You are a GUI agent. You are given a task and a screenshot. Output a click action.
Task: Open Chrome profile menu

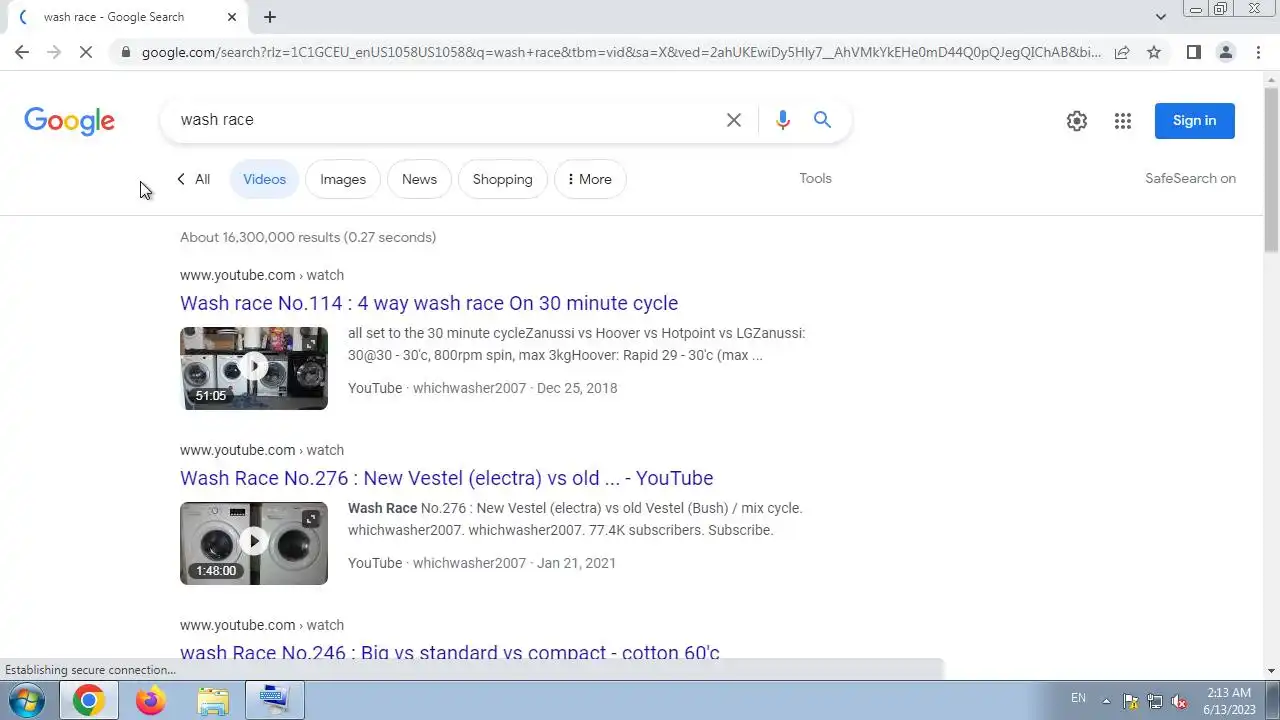click(1225, 52)
